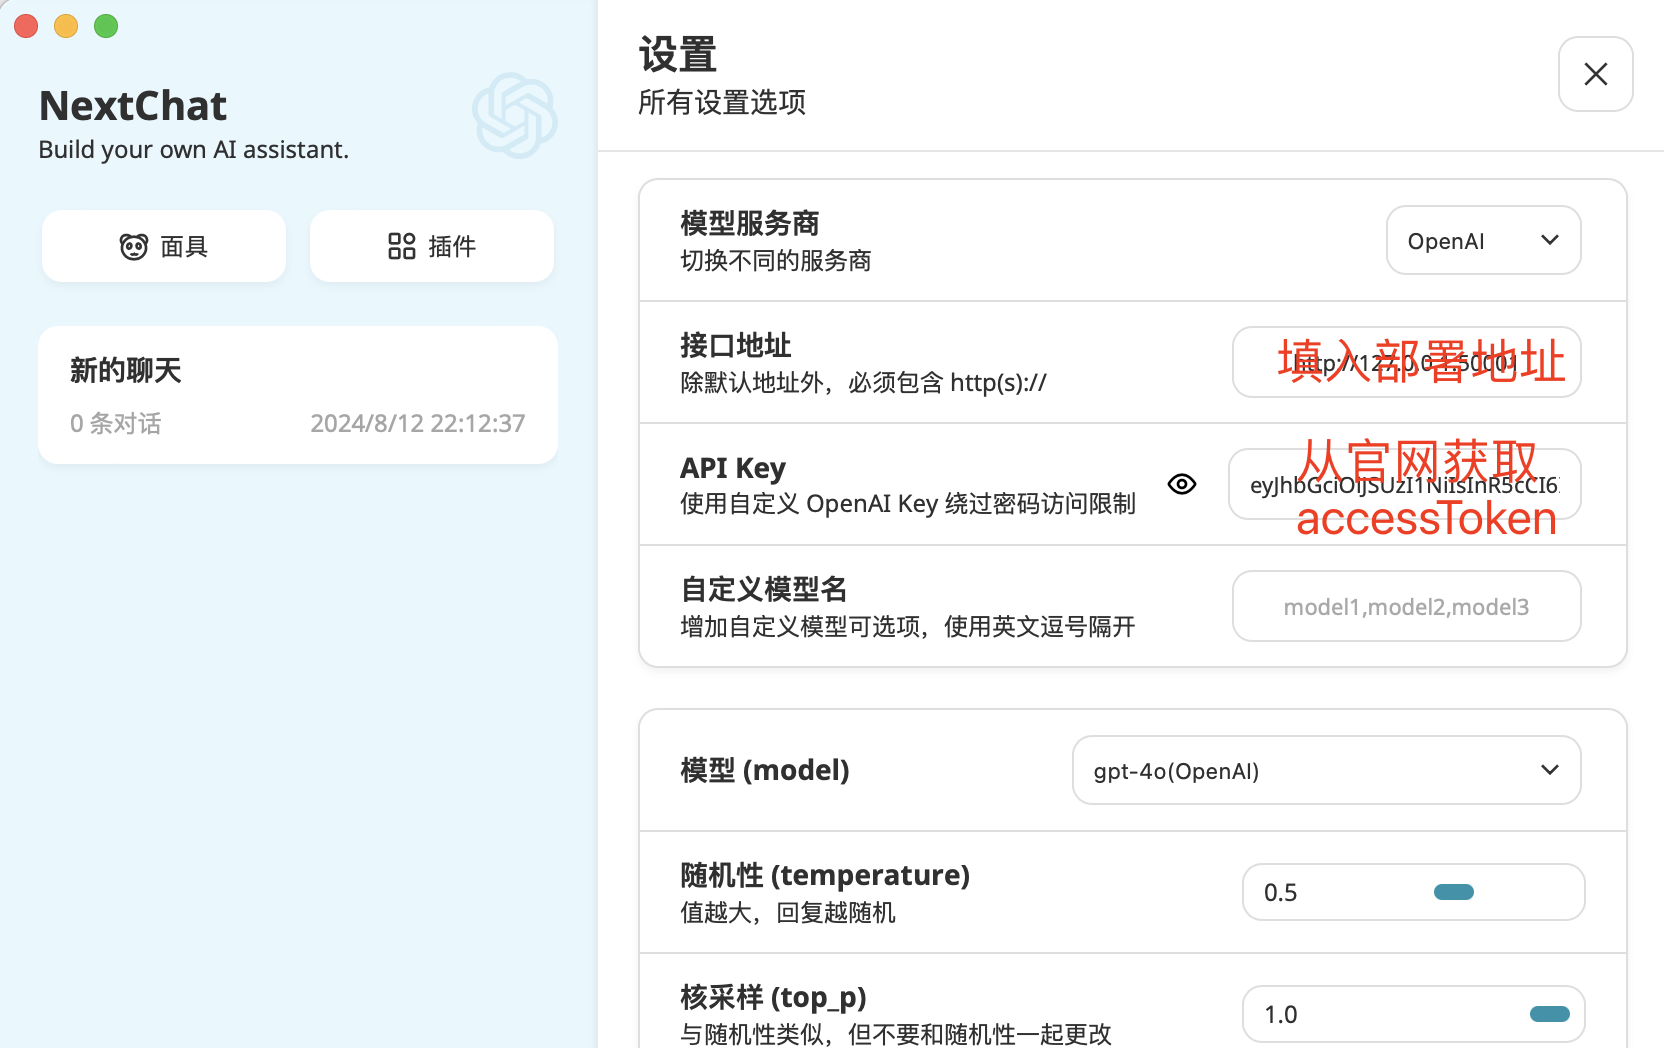
Task: Click the 0 条对话 count text
Action: pyautogui.click(x=116, y=423)
